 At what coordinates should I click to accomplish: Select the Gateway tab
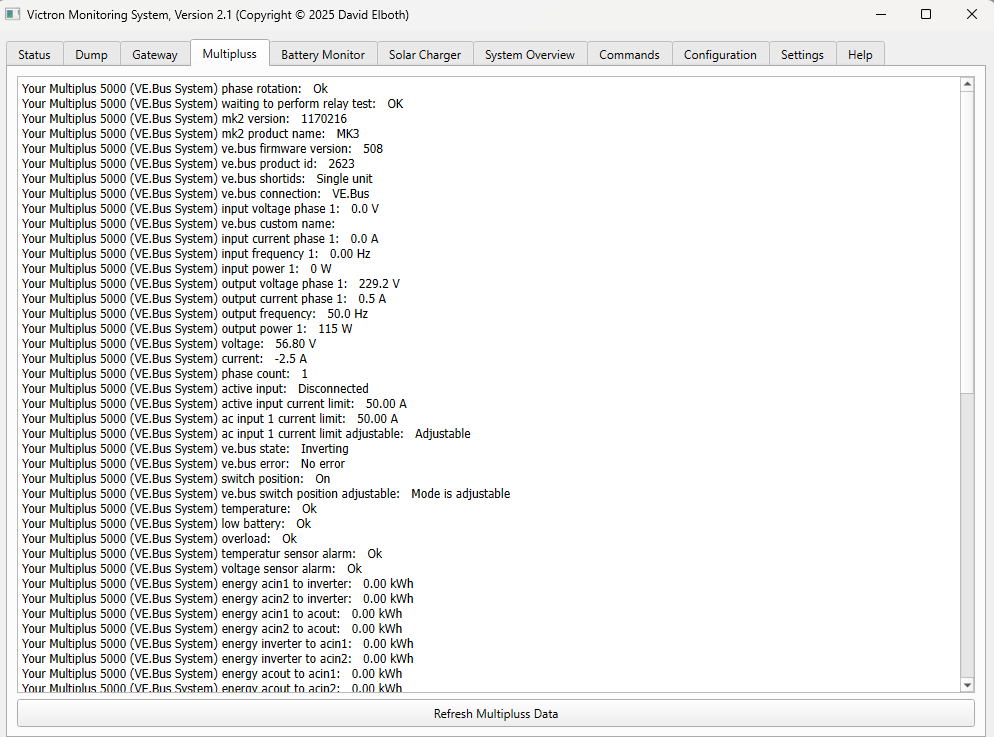point(155,54)
